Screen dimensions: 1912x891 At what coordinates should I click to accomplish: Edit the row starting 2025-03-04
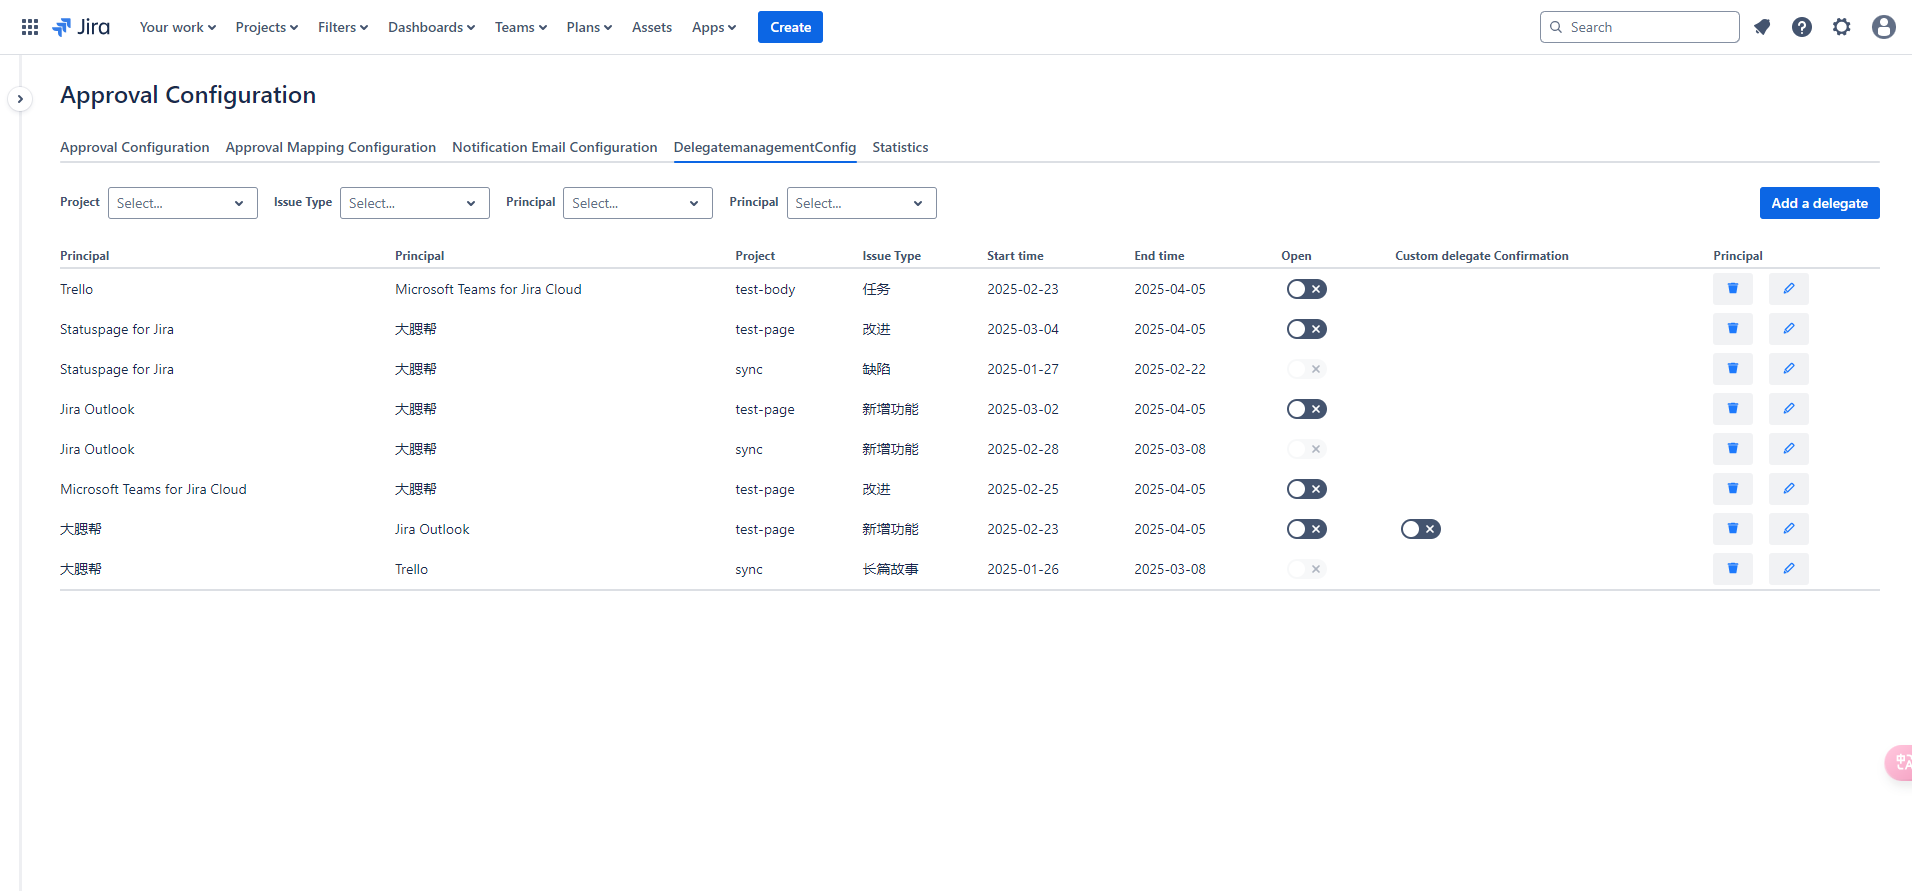tap(1789, 329)
